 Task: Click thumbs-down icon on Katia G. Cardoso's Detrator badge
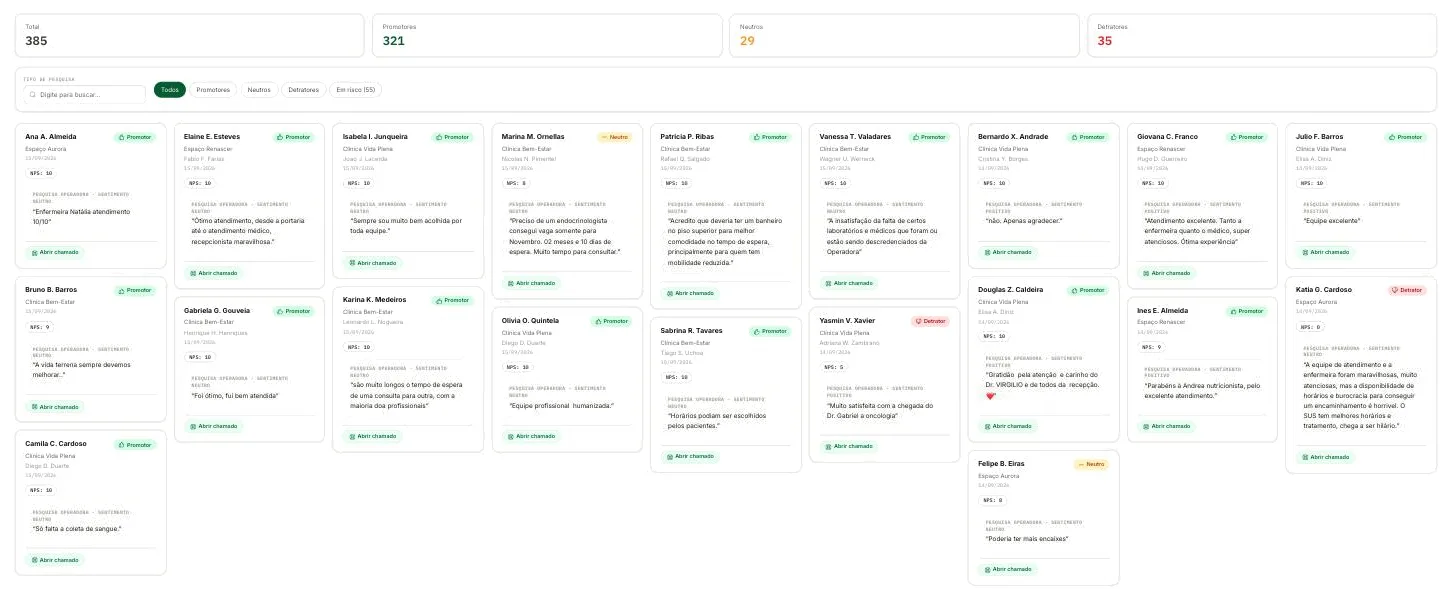pos(1395,290)
